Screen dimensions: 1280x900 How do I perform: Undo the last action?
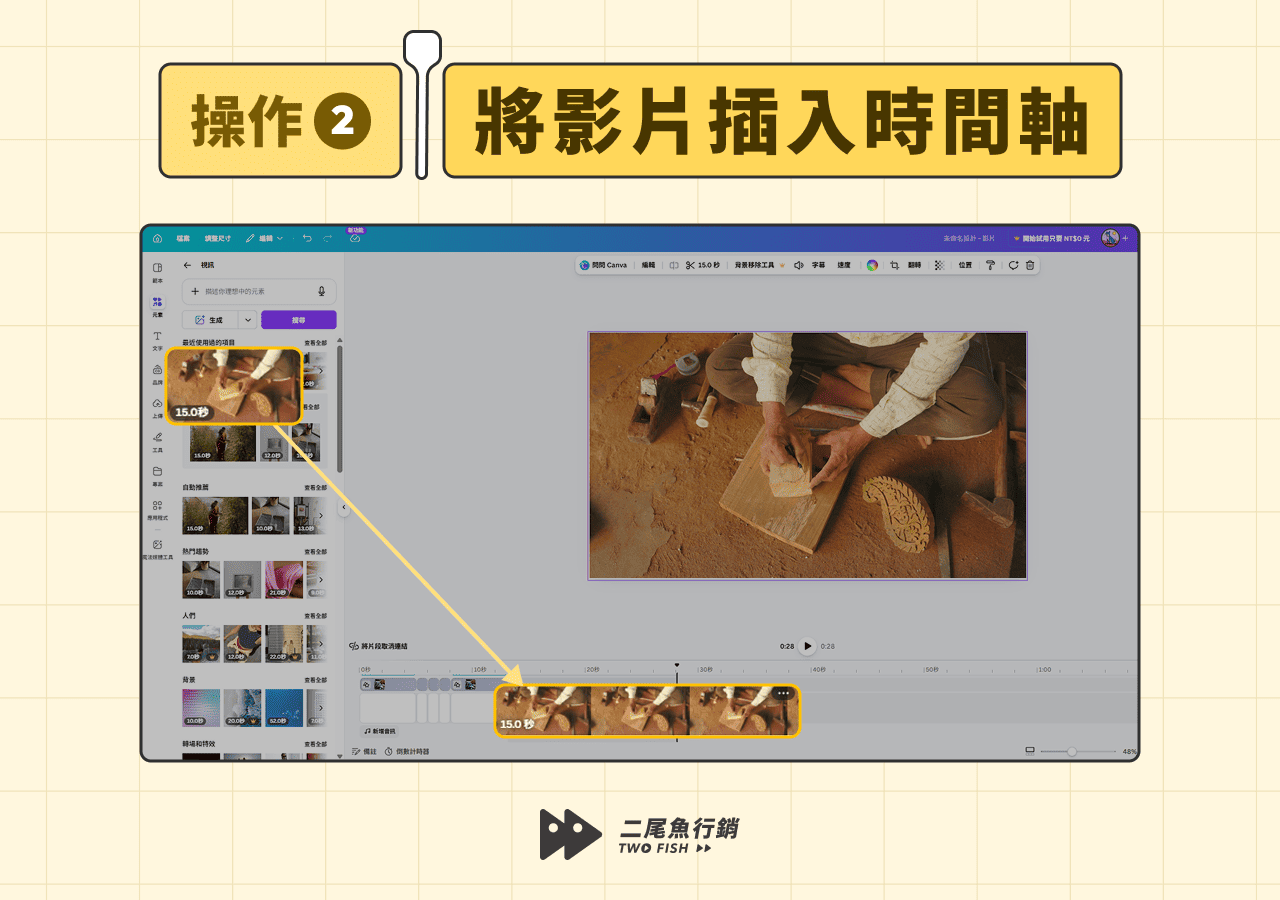point(307,238)
